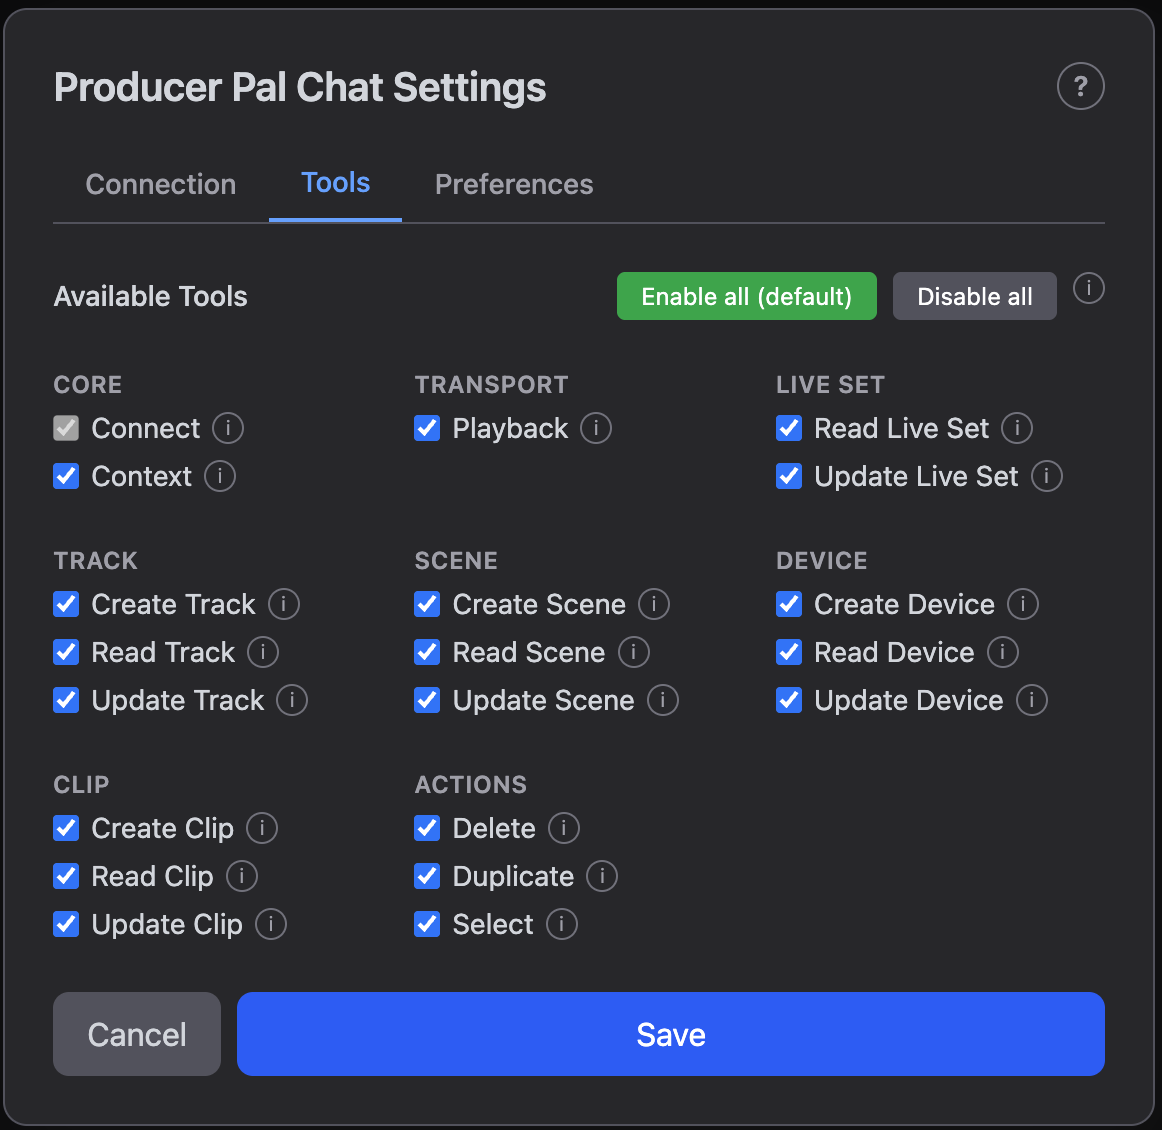Switch to the Connection tab
The width and height of the screenshot is (1162, 1130).
160,184
